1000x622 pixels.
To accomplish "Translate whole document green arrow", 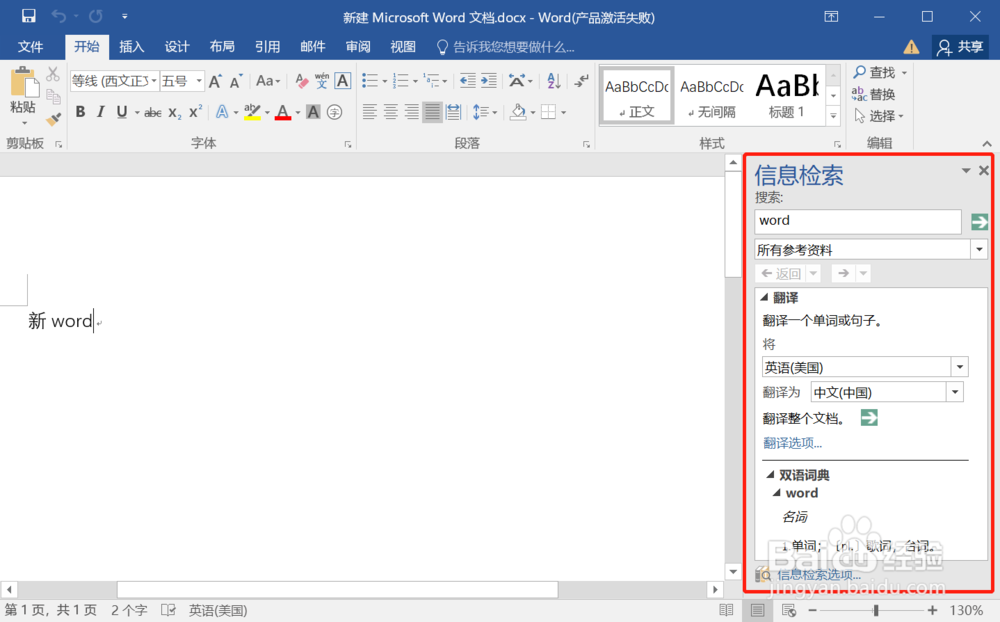I will (x=869, y=418).
